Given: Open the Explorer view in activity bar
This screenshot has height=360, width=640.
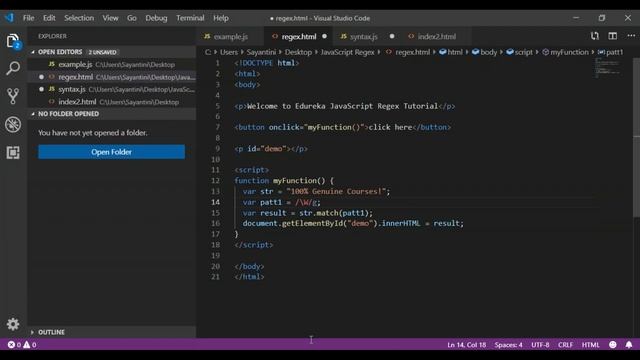Looking at the screenshot, I should tap(13, 41).
